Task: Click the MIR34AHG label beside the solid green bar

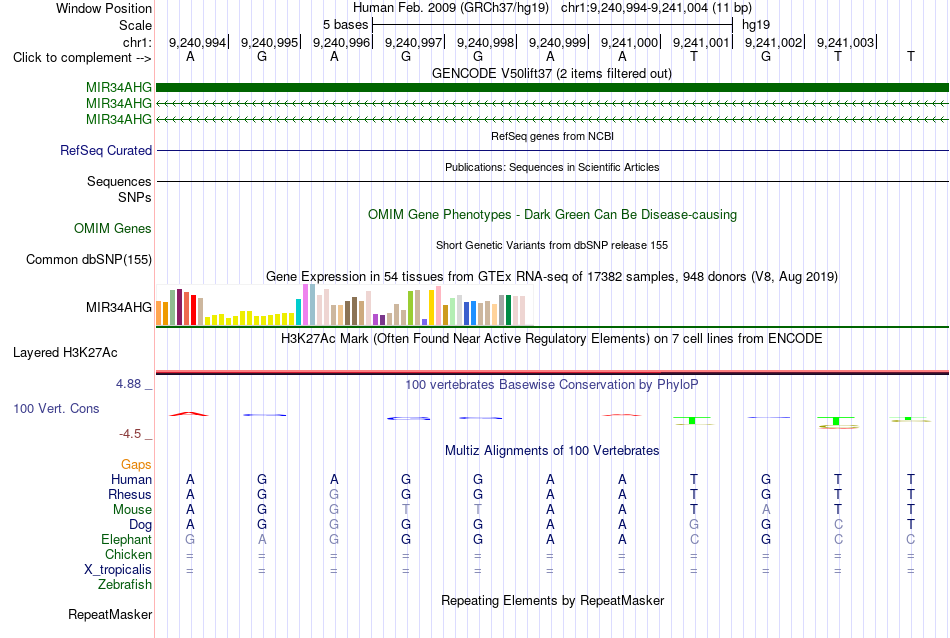Action: (119, 88)
